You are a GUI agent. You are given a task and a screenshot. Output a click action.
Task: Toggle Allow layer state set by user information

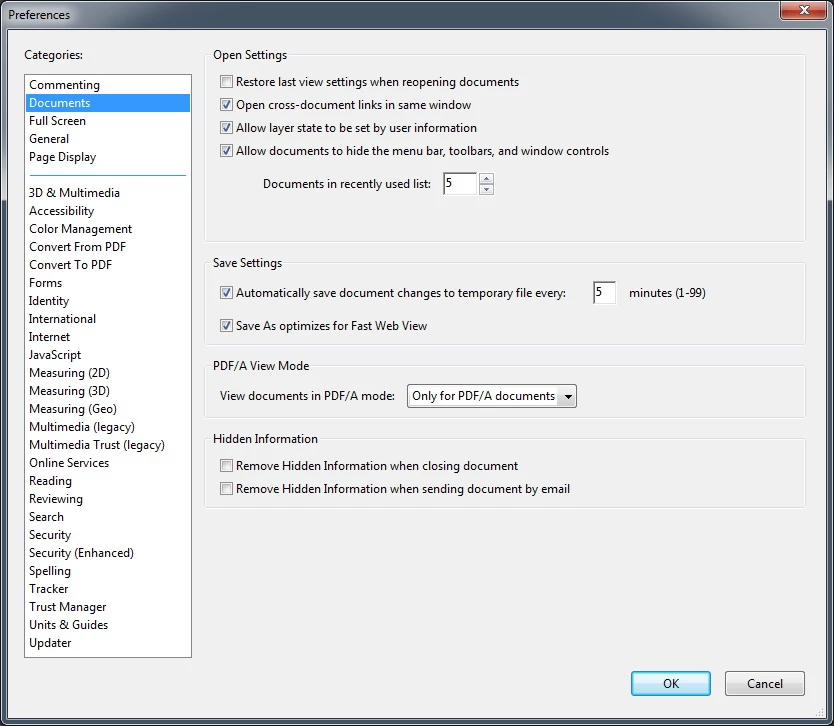[226, 128]
